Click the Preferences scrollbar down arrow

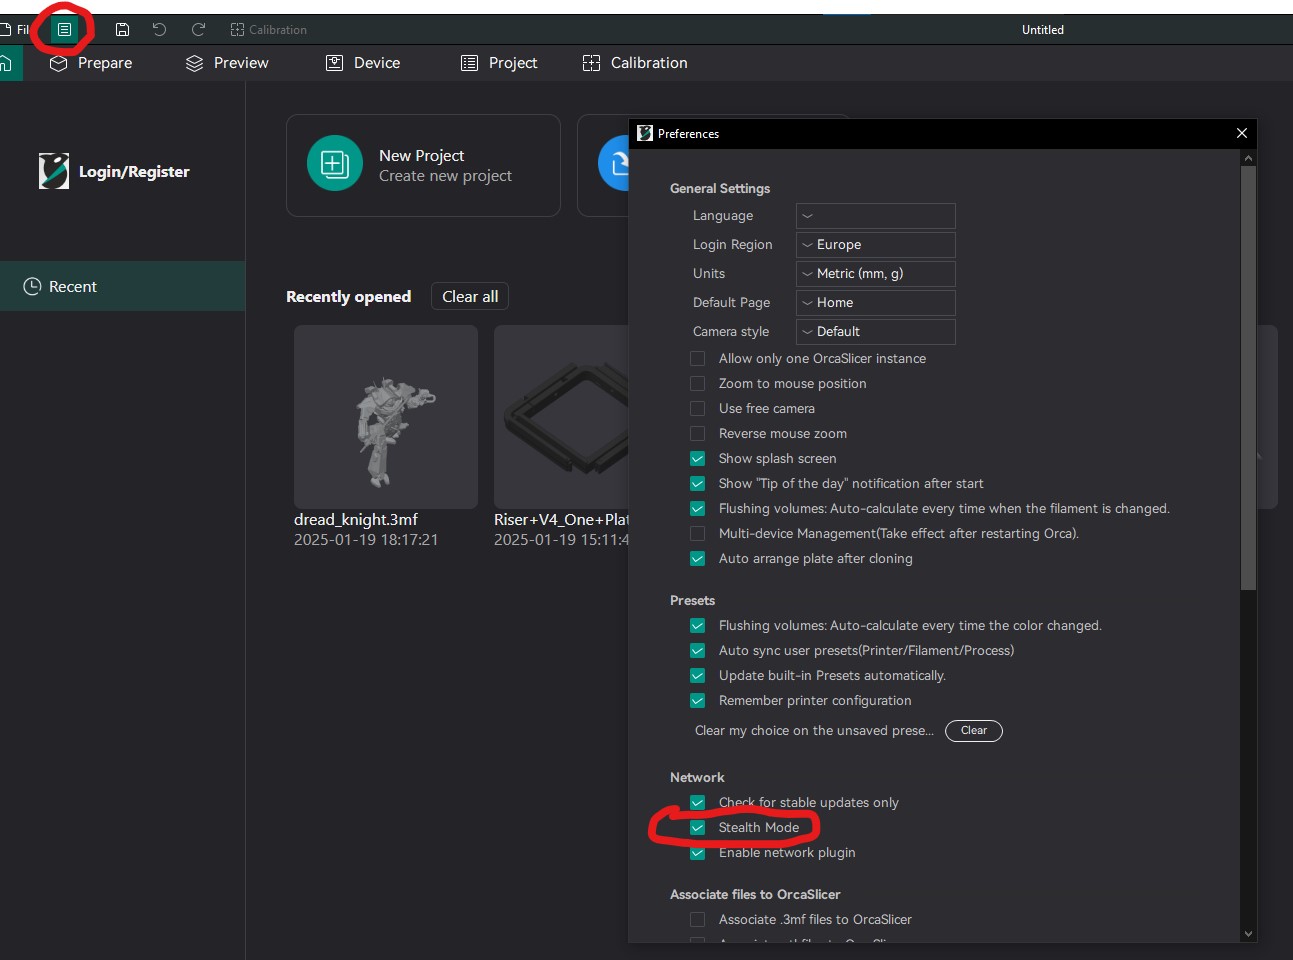[1248, 934]
